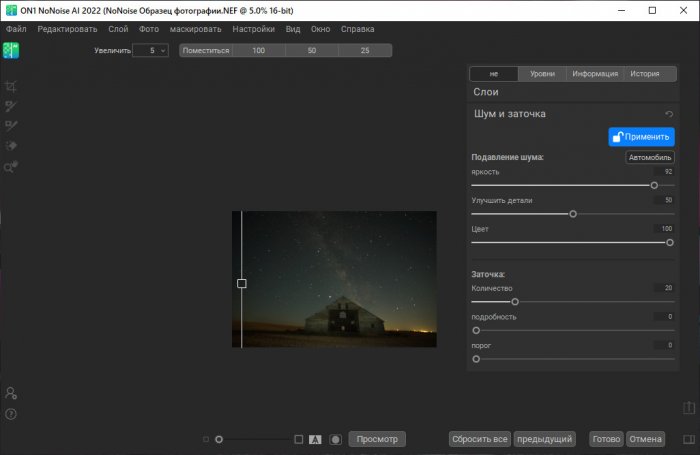
Task: Click the NoNoise AI module icon
Action: tap(12, 52)
